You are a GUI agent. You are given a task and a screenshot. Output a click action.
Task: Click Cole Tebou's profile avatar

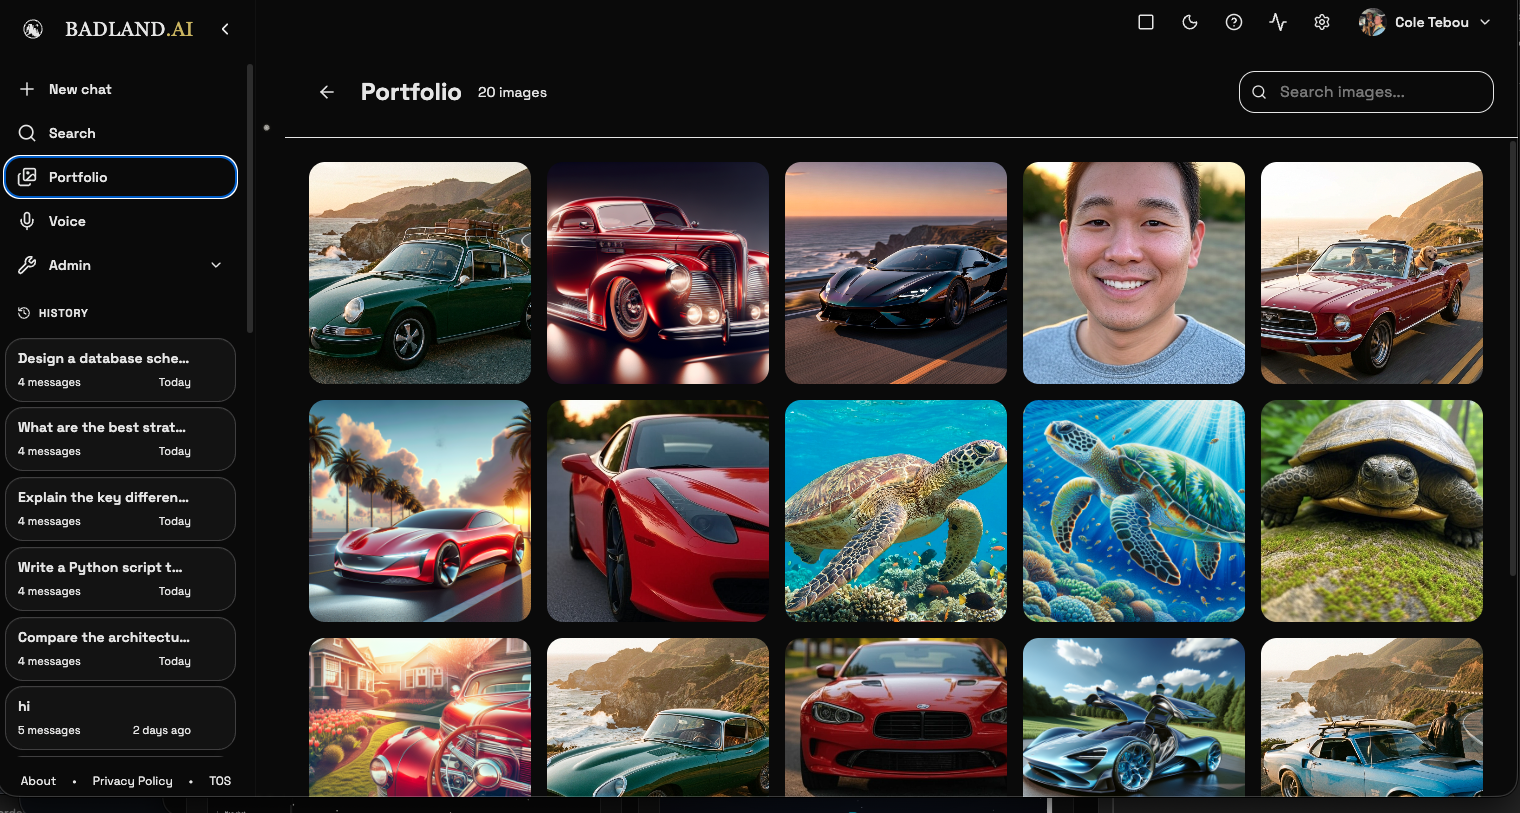click(1371, 21)
